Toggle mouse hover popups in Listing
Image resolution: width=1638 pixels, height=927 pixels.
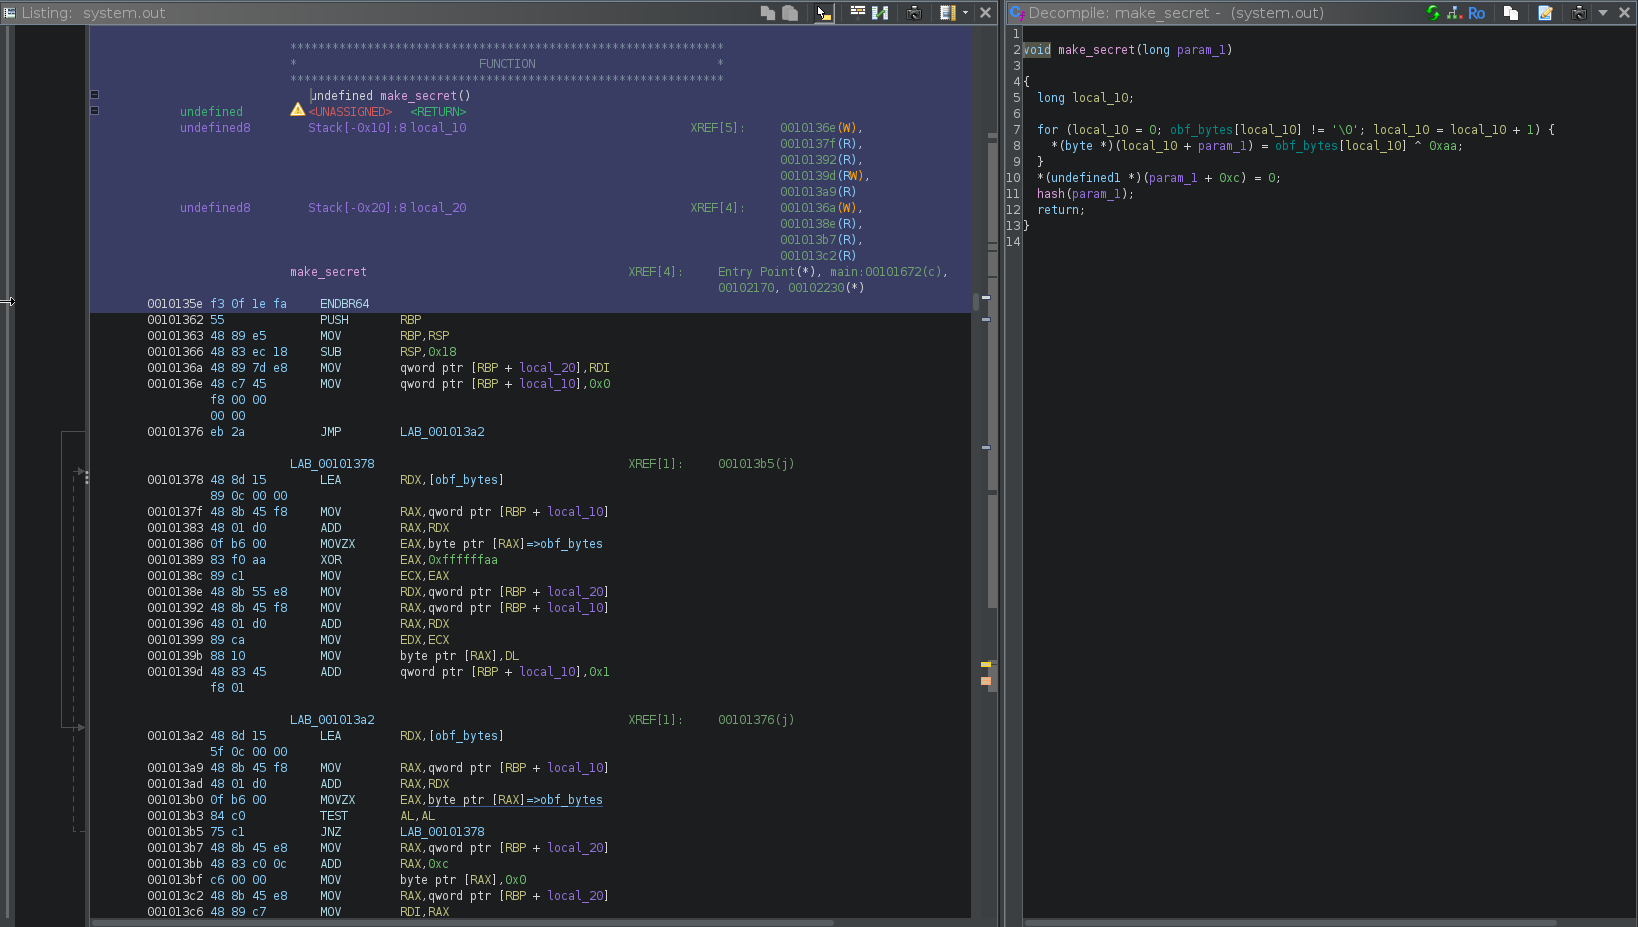point(823,13)
